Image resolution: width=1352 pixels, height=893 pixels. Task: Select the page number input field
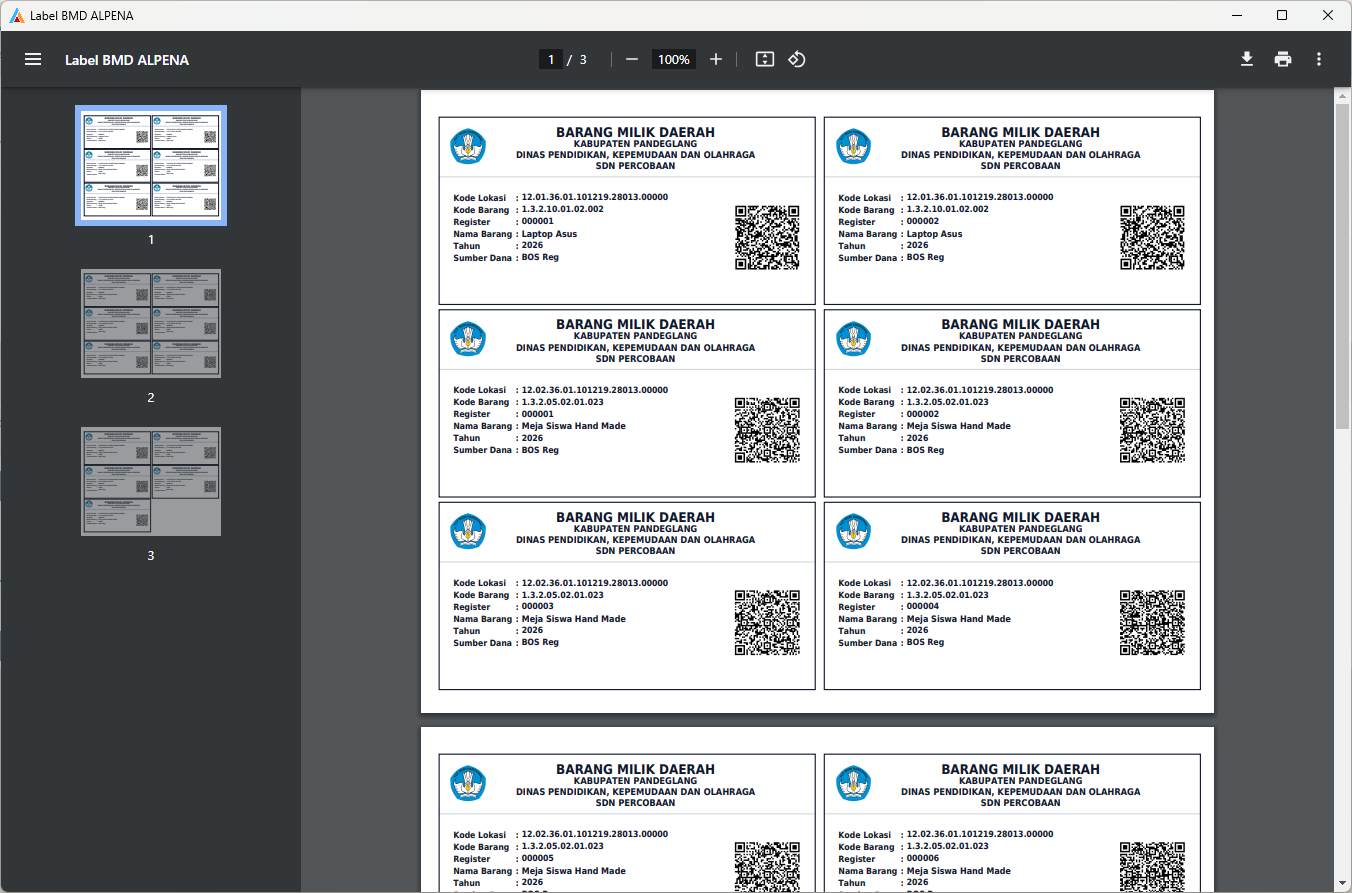[550, 59]
